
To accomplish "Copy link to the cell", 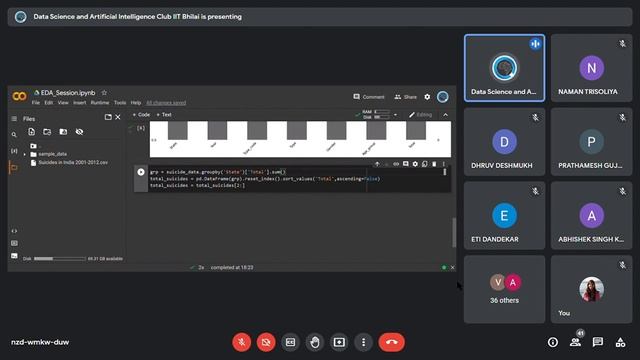I will pyautogui.click(x=396, y=164).
